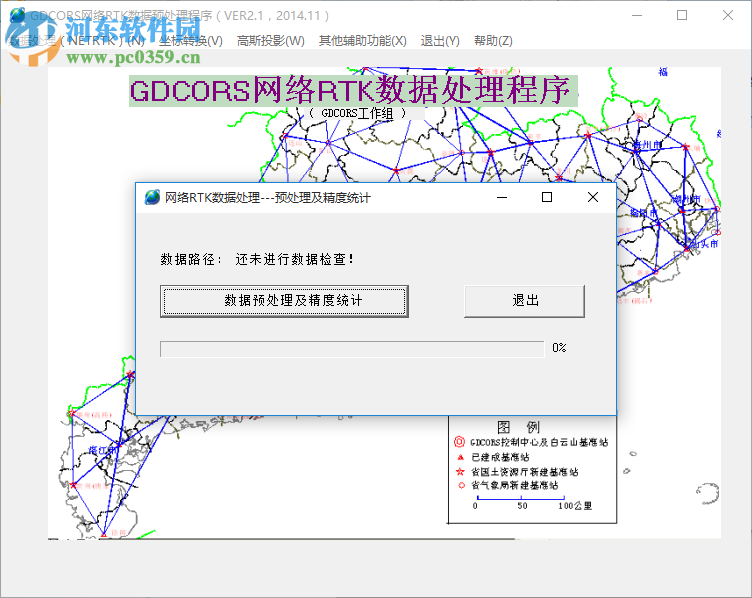The width and height of the screenshot is (752, 598).
Task: Minimize the 网络RTK数据处理 dialog
Action: 502,197
